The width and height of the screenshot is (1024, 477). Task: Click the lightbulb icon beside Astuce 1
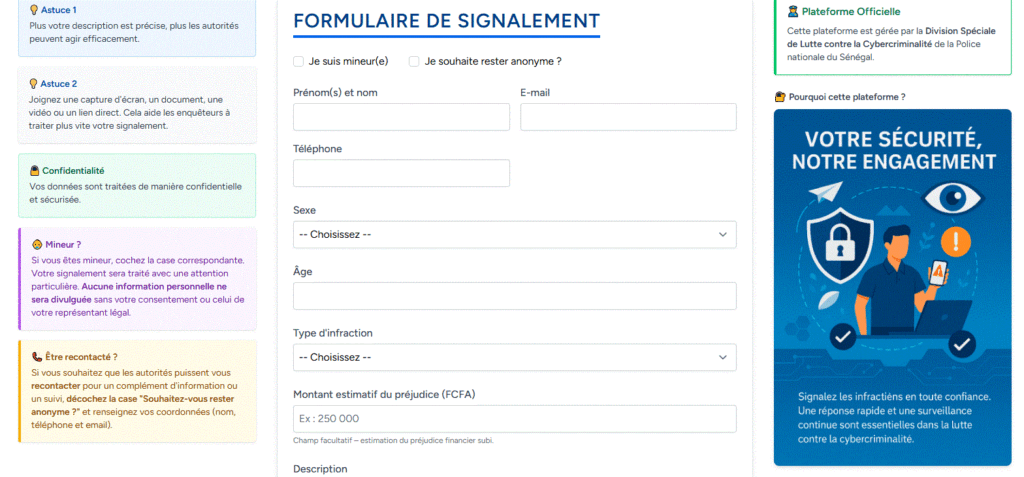[x=34, y=9]
